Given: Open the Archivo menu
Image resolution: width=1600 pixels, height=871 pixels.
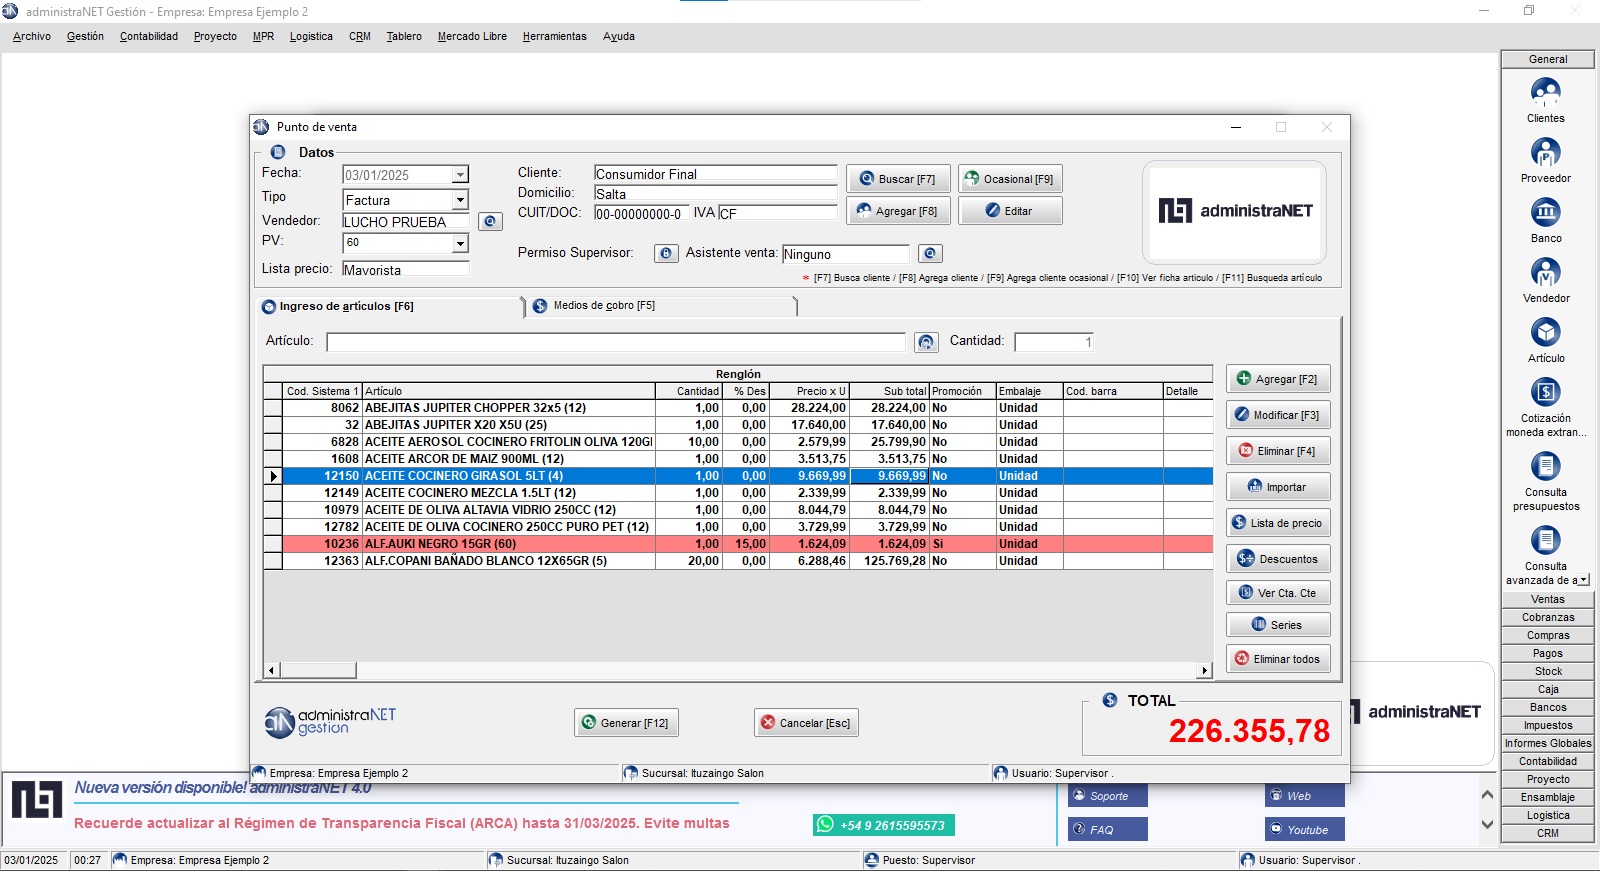Looking at the screenshot, I should (x=32, y=36).
